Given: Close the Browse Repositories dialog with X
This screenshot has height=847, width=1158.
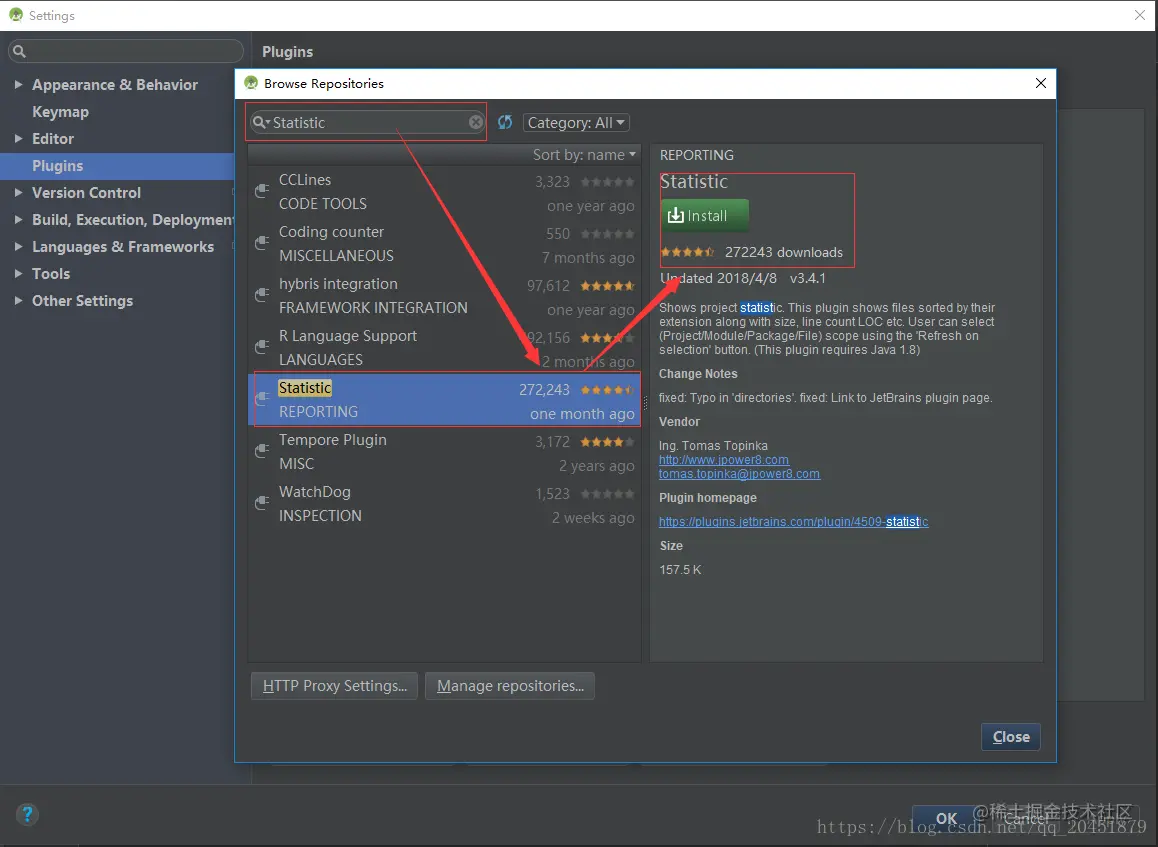Looking at the screenshot, I should (1041, 83).
